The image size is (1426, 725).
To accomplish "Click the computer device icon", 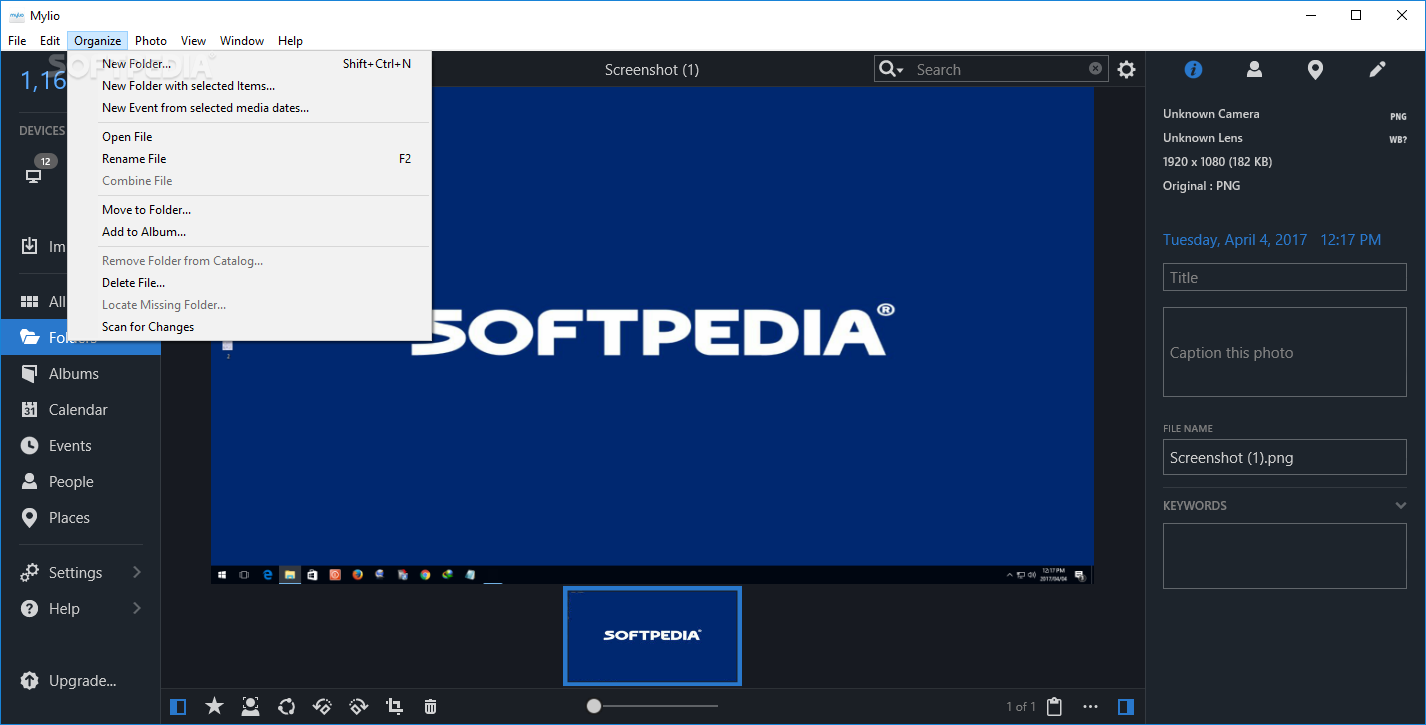I will [x=33, y=176].
